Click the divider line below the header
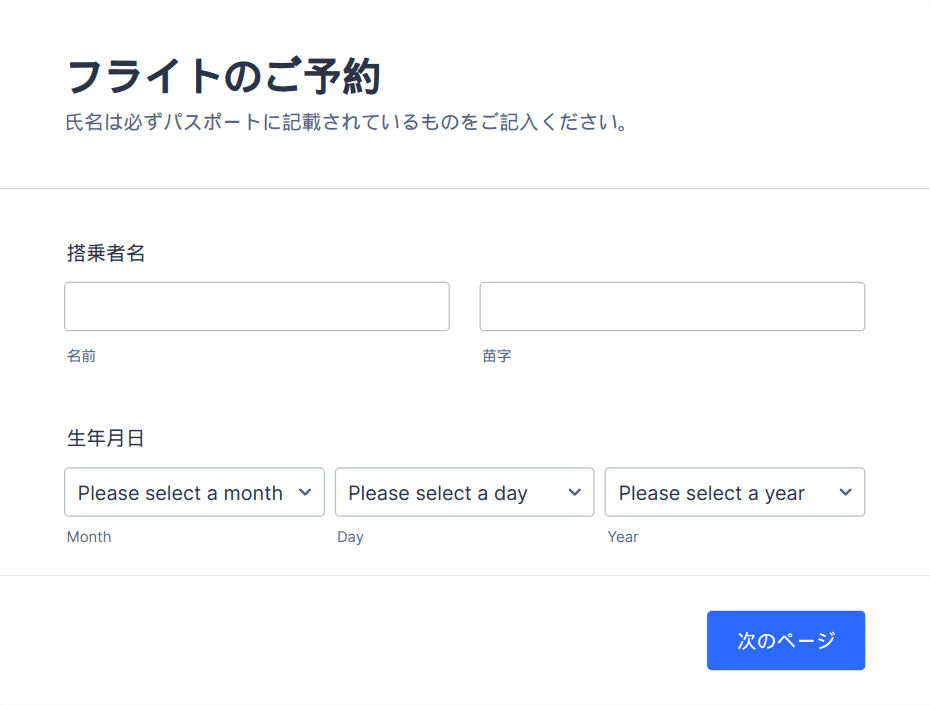The width and height of the screenshot is (930, 705). [x=465, y=189]
